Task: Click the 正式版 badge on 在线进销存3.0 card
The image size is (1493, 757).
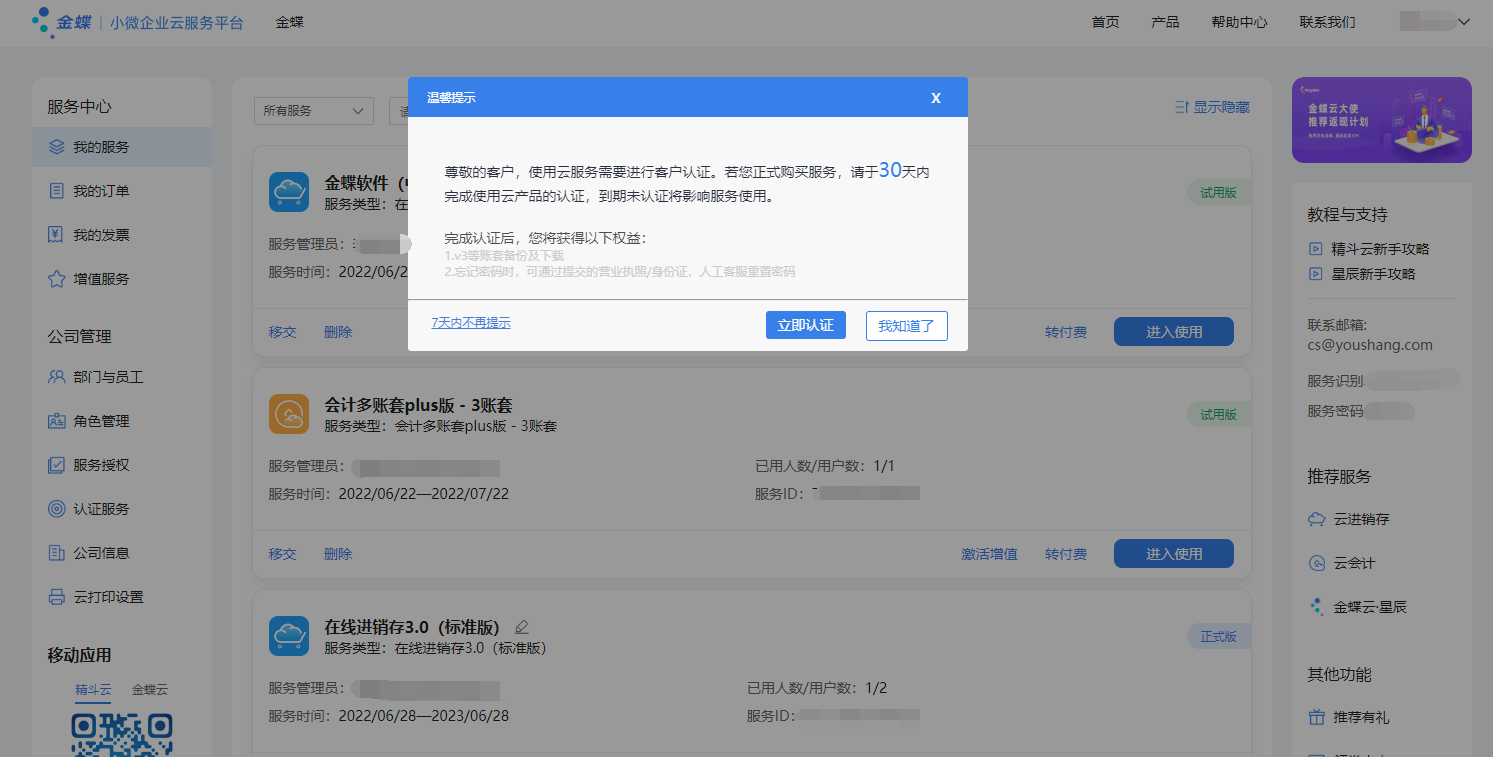Action: point(1218,637)
